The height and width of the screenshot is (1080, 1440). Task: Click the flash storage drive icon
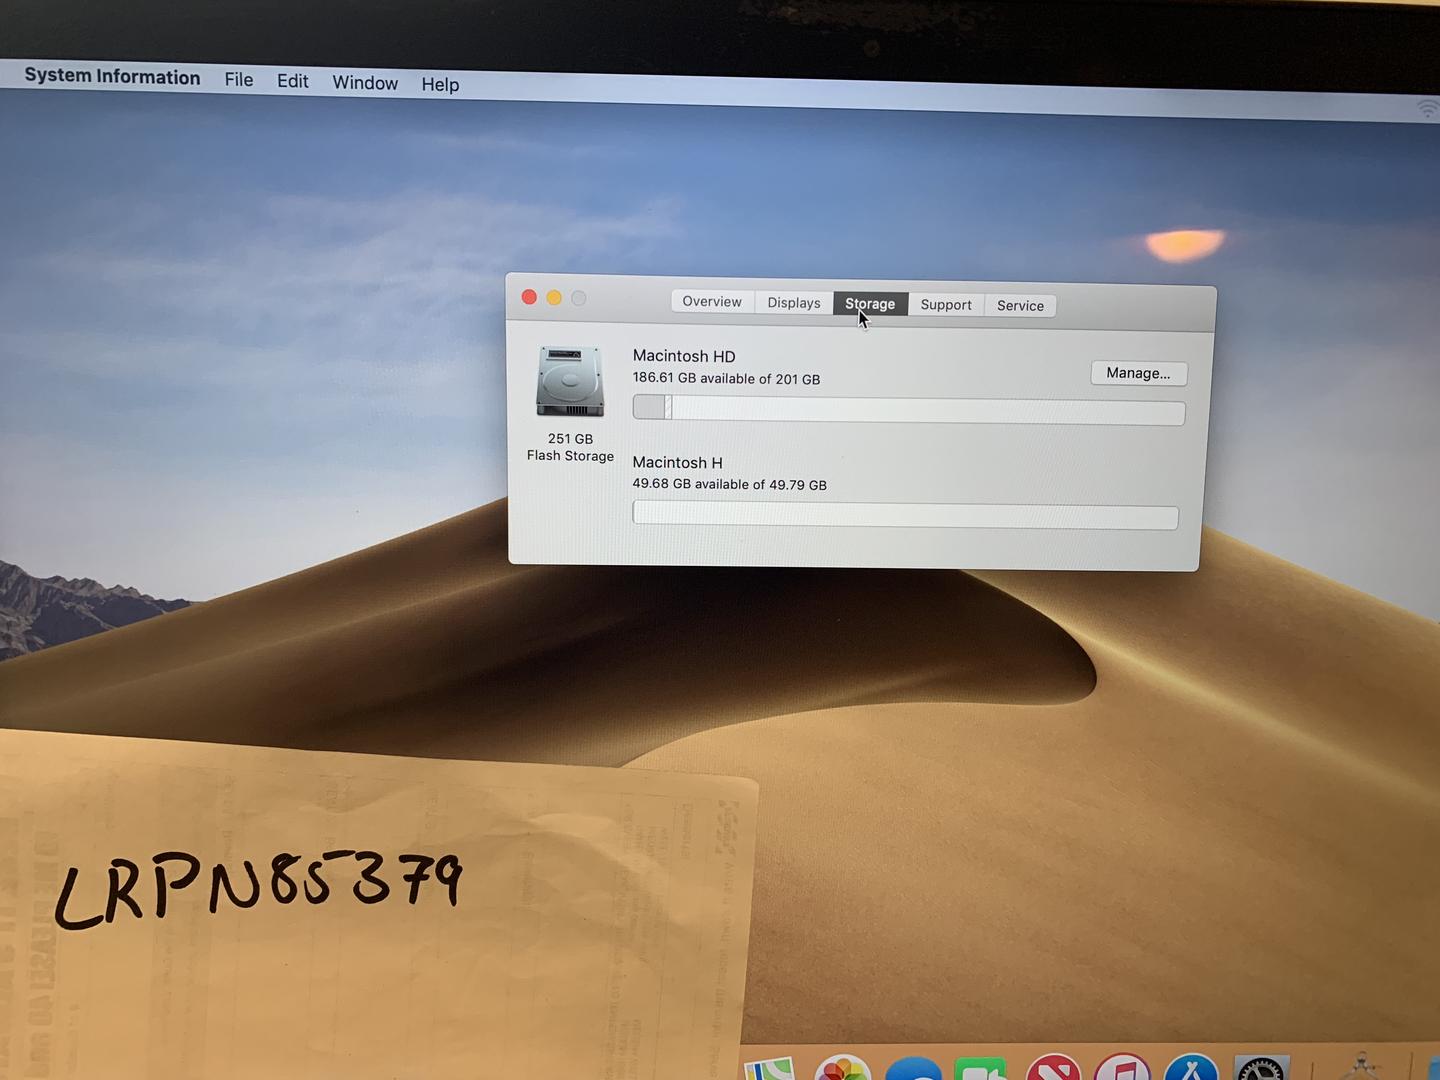click(570, 381)
